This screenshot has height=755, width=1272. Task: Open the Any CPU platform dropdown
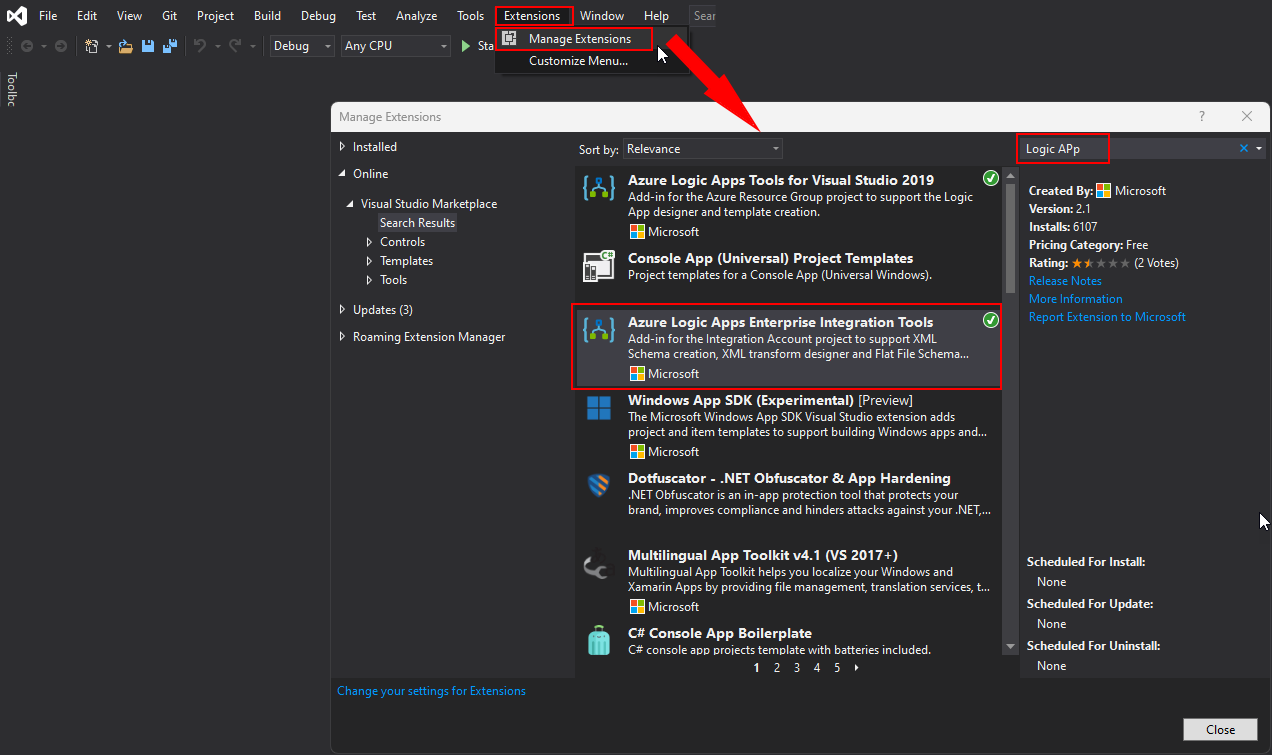[x=396, y=46]
